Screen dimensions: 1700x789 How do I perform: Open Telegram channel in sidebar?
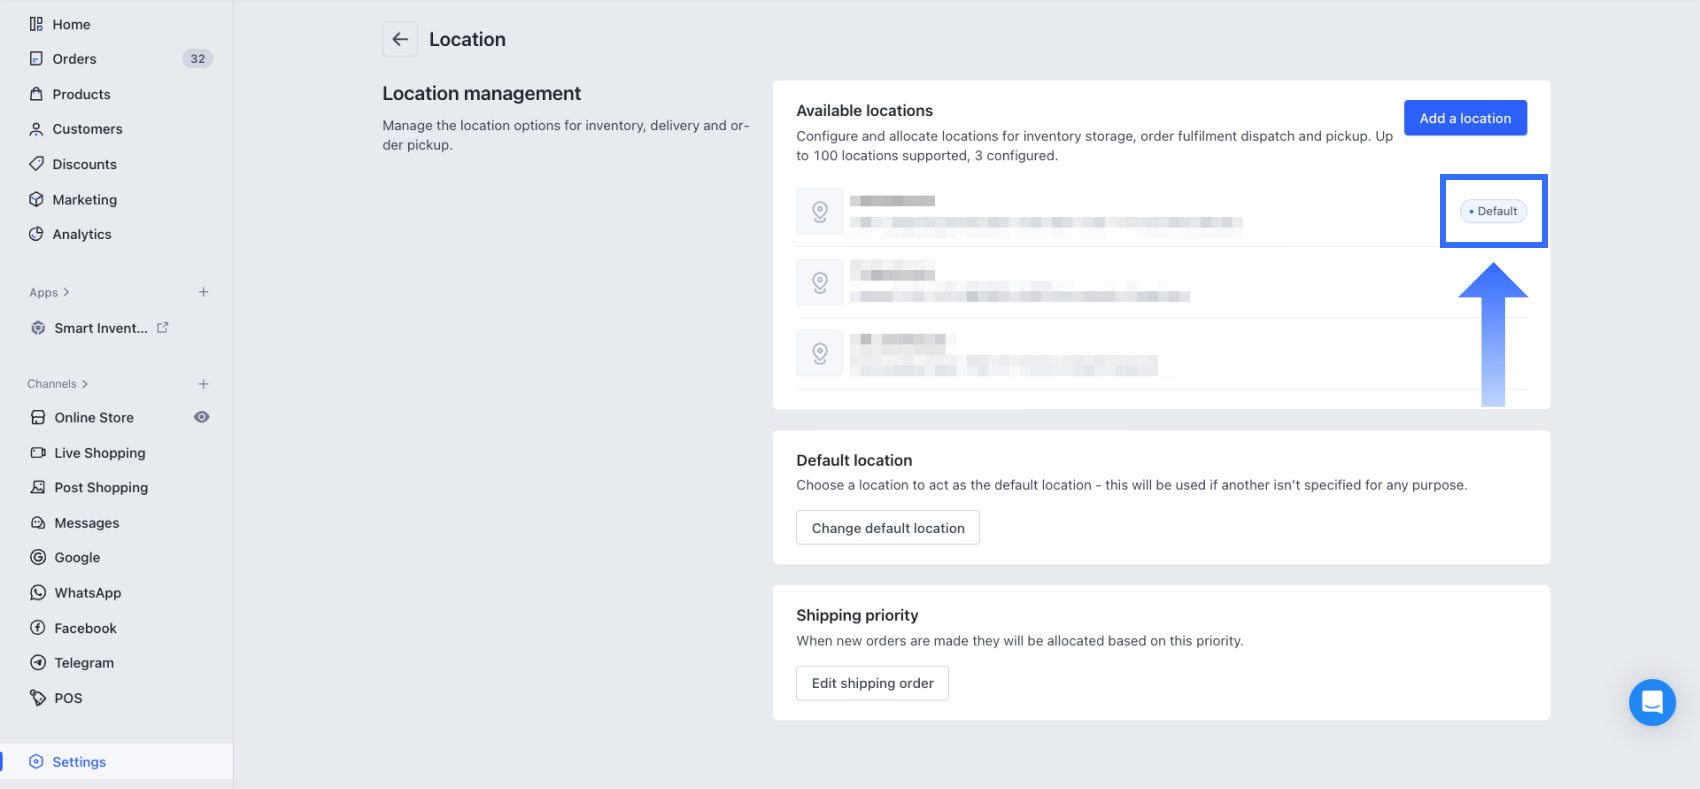(x=84, y=663)
